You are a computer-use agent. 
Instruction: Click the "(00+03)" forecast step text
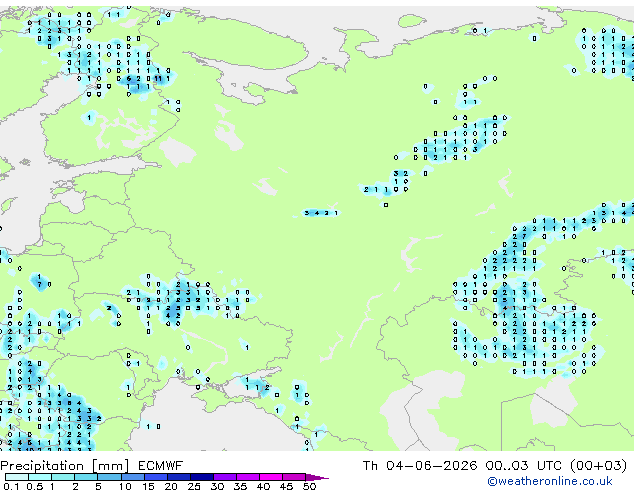(x=598, y=466)
